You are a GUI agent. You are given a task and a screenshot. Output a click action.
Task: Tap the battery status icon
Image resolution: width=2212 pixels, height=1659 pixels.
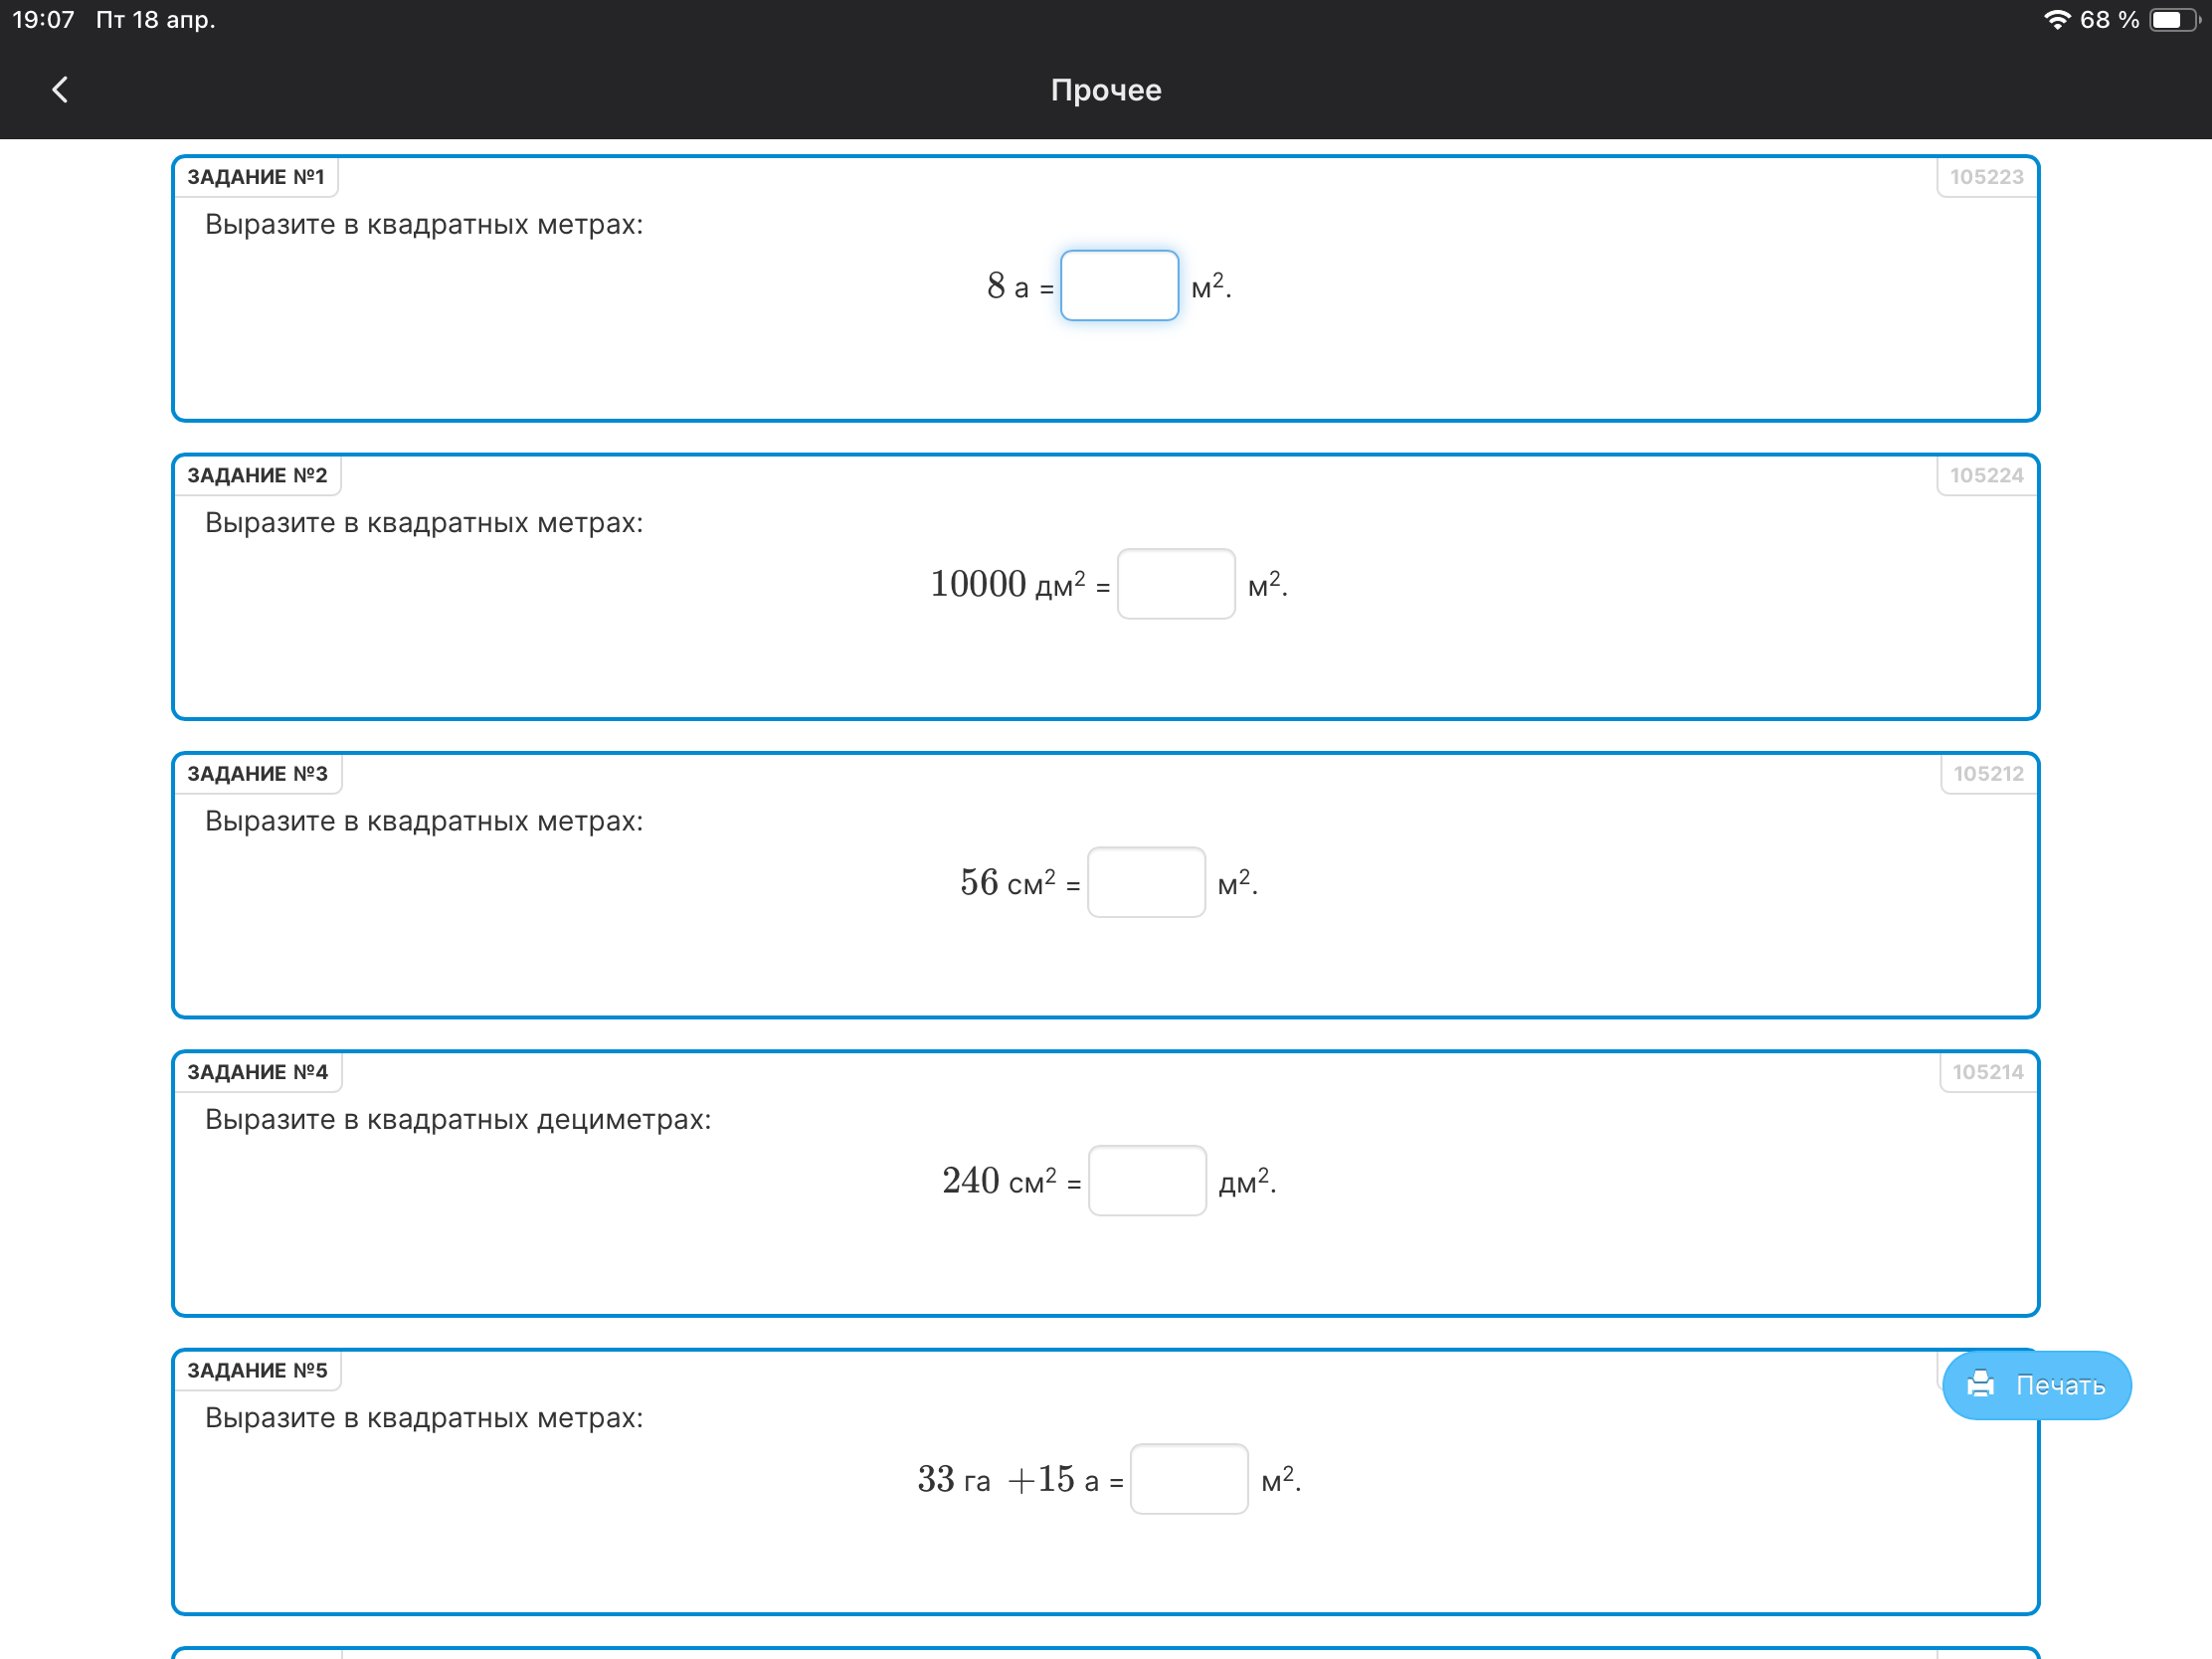coord(2172,20)
